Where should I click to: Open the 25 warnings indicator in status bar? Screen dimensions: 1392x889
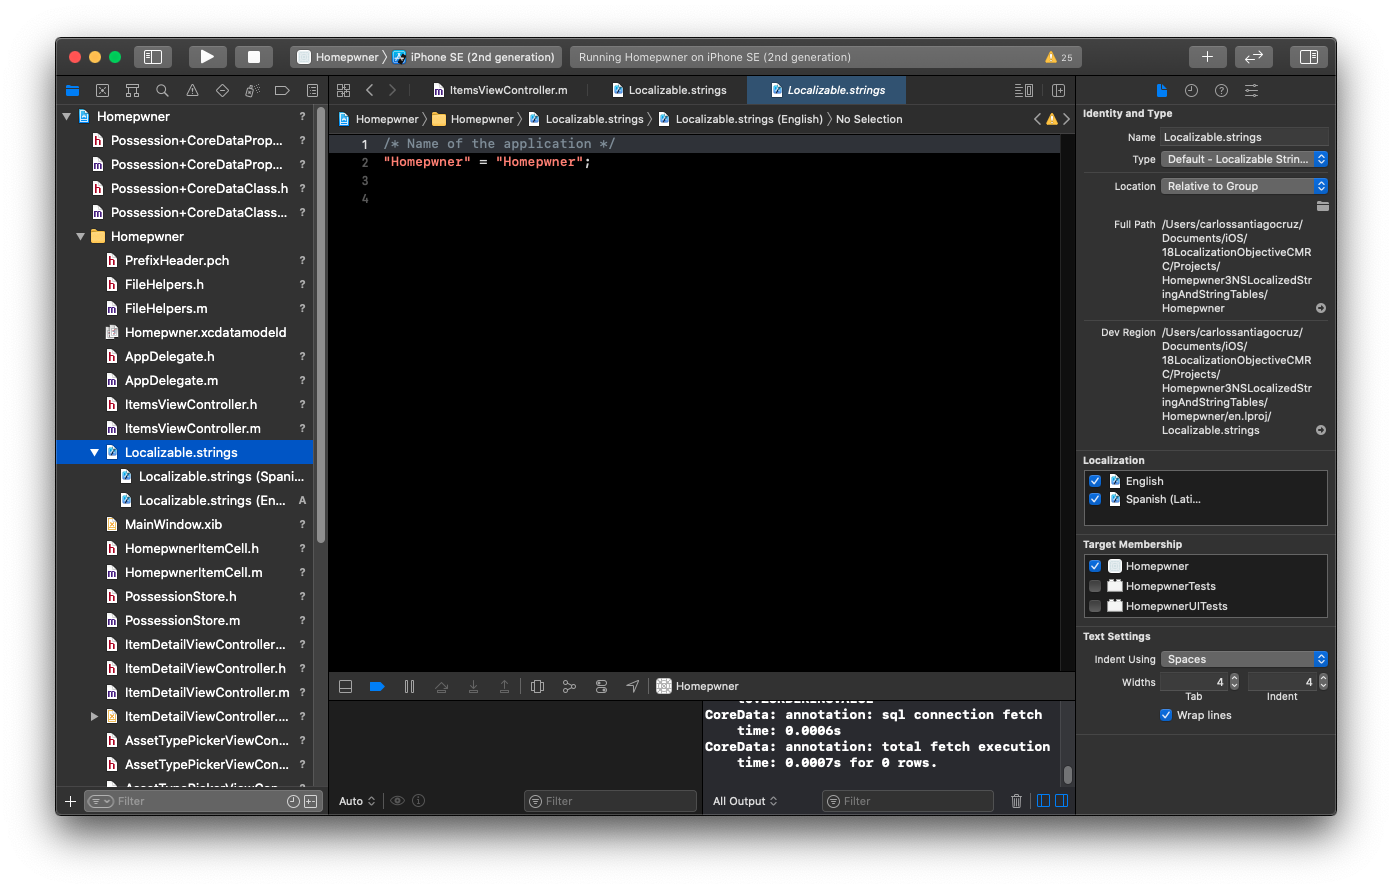(x=1059, y=57)
